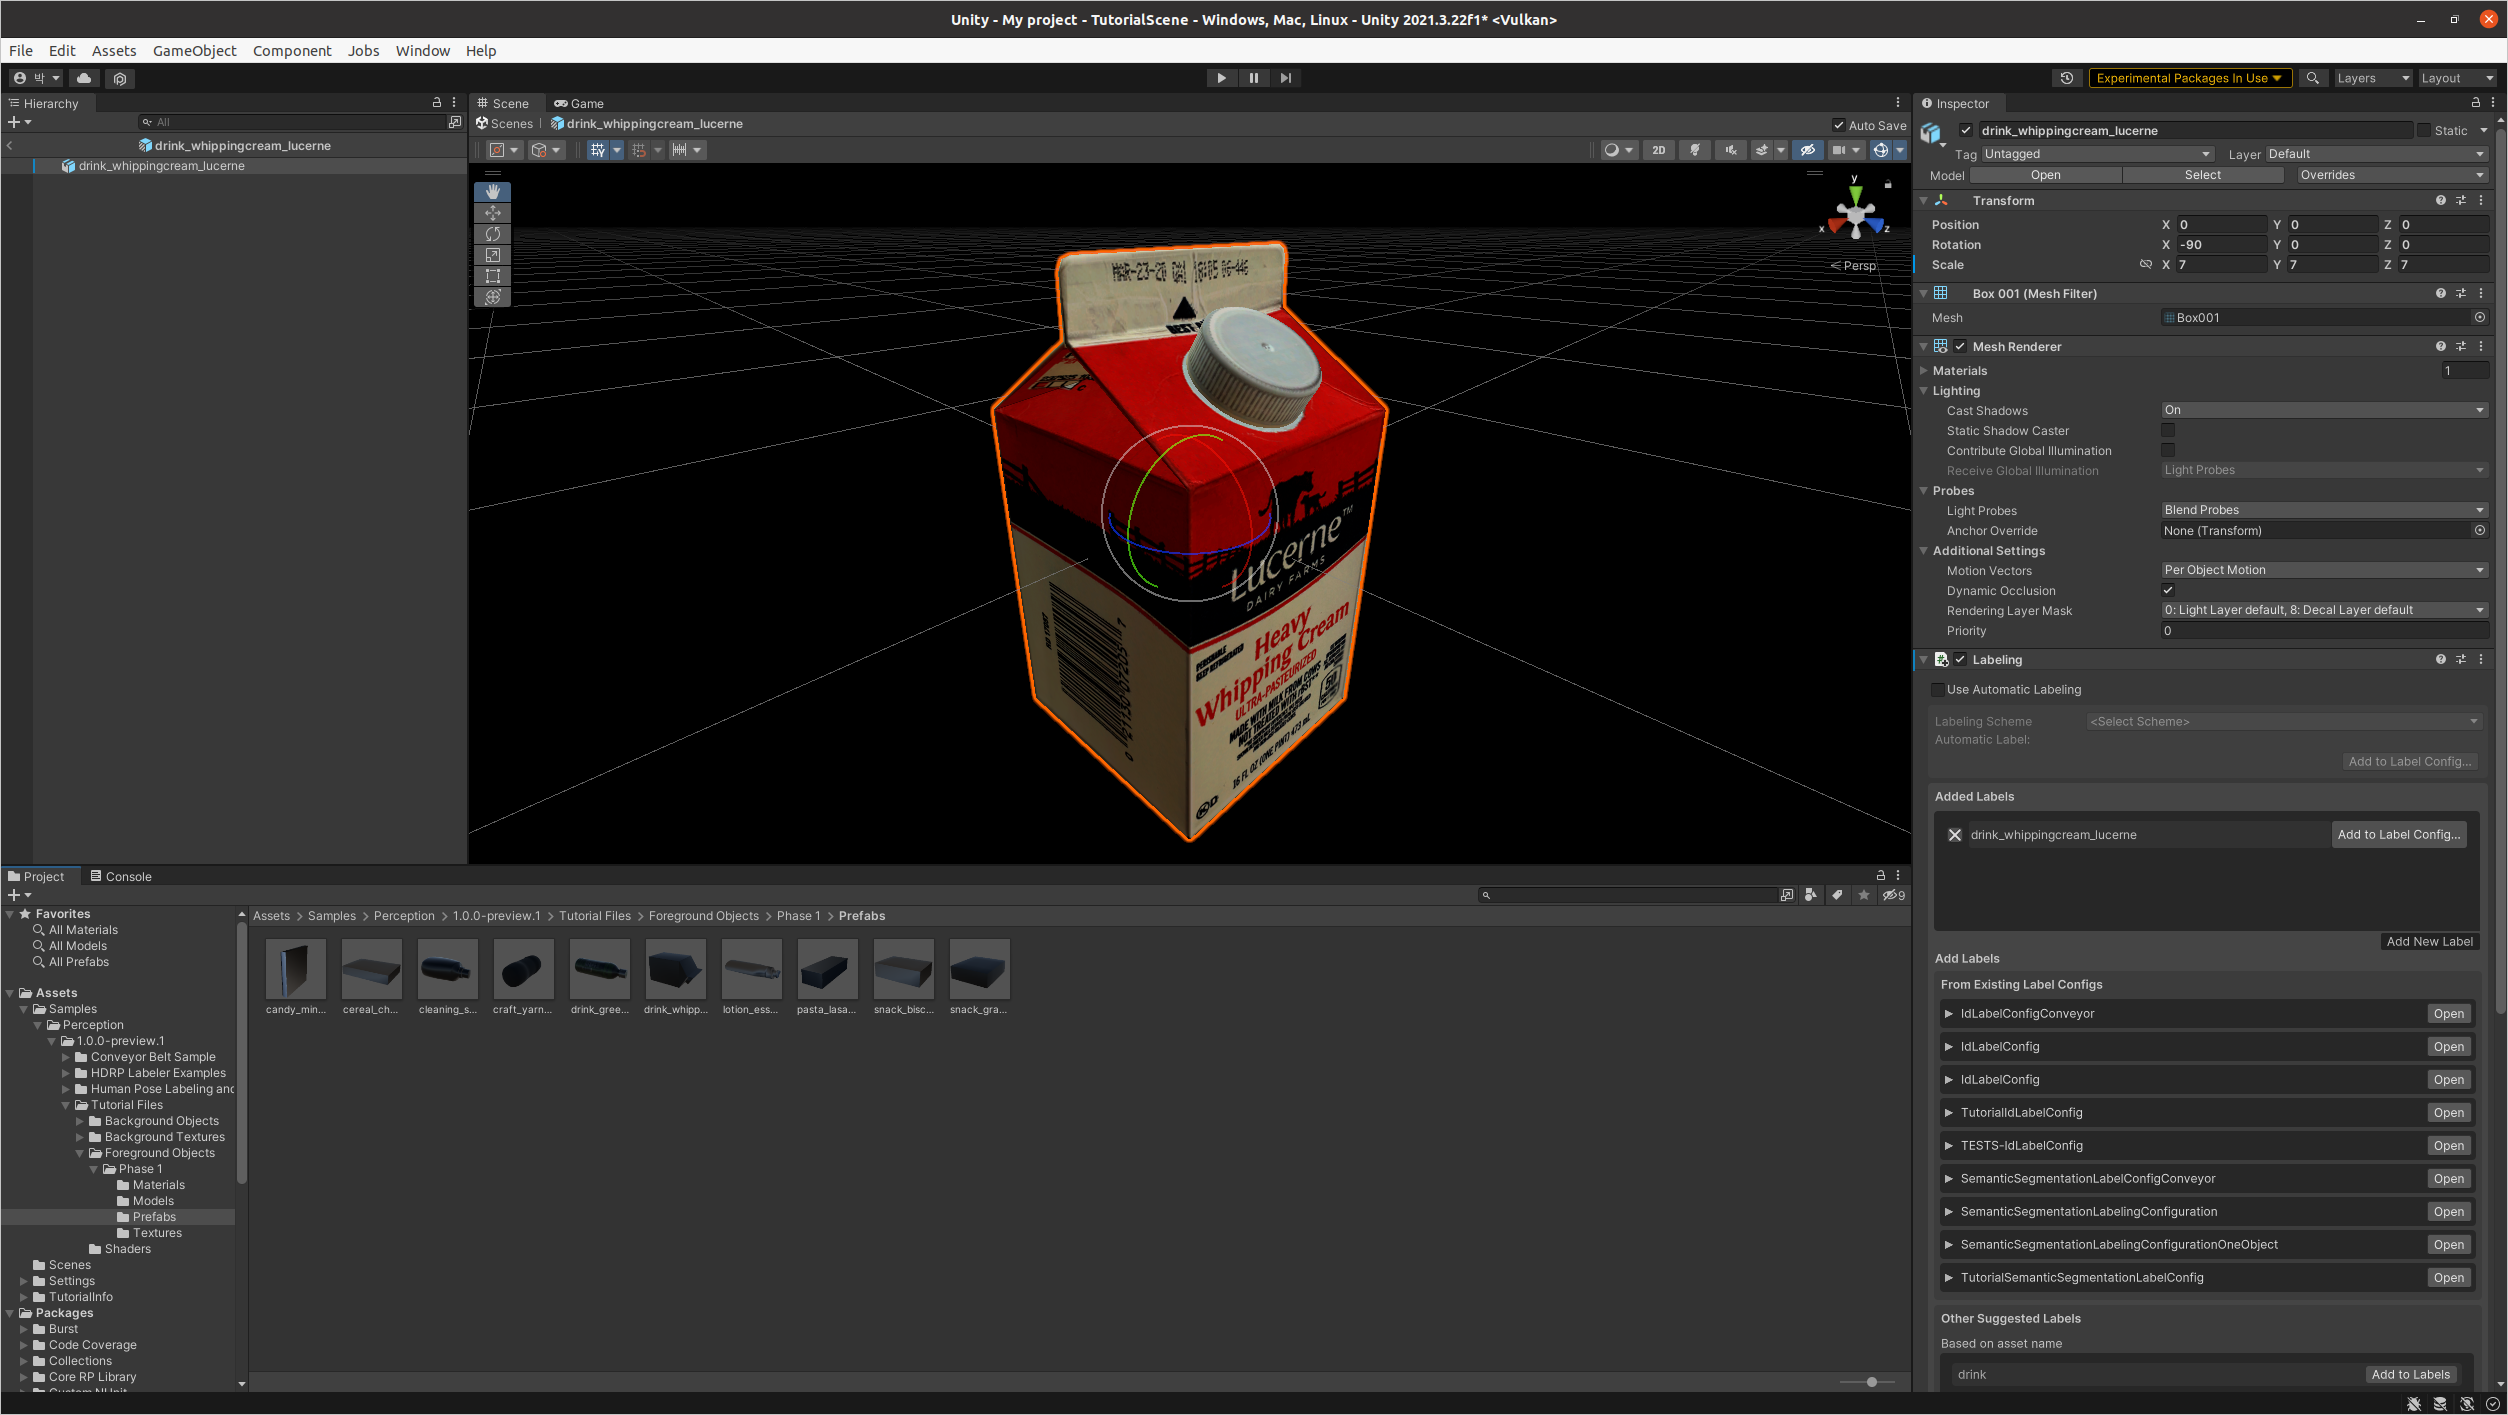Select the Move tool in scene
The image size is (2508, 1415).
(x=492, y=212)
